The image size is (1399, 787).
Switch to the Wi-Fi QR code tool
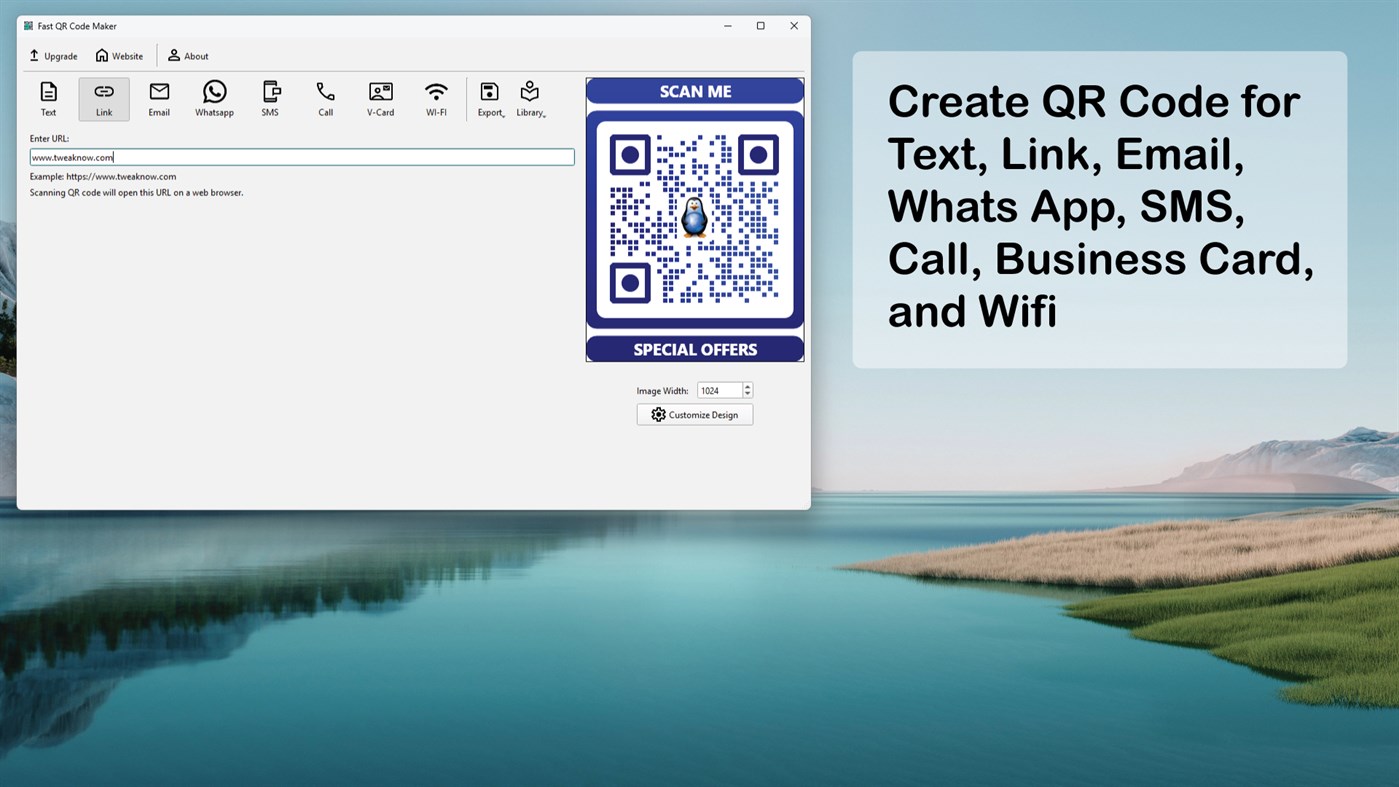(x=436, y=98)
